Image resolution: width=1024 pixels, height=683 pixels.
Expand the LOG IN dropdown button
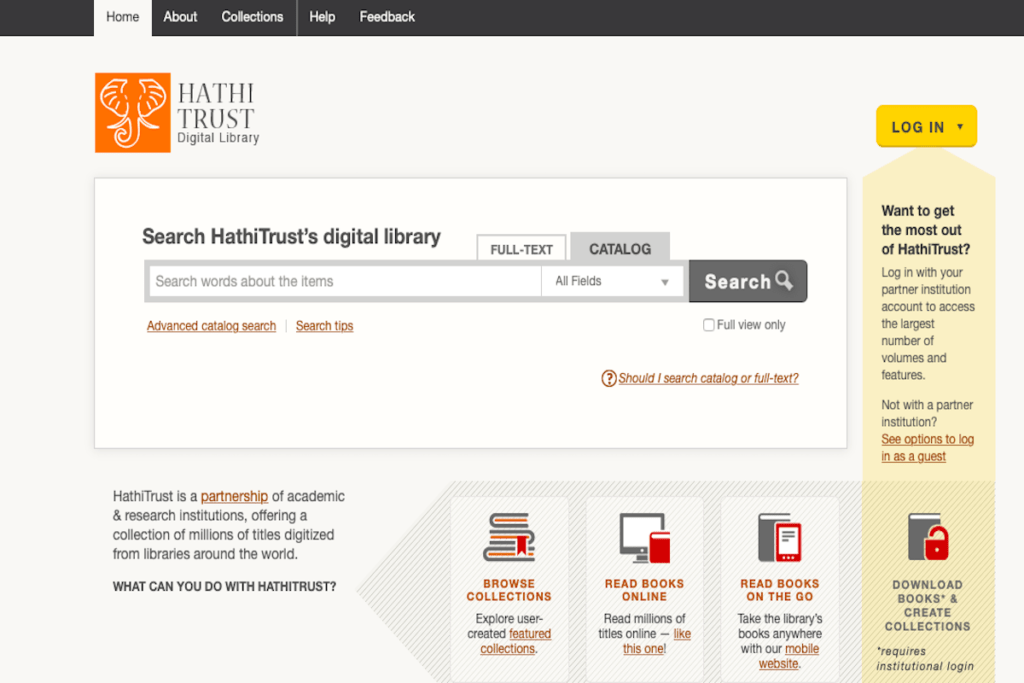click(x=926, y=127)
